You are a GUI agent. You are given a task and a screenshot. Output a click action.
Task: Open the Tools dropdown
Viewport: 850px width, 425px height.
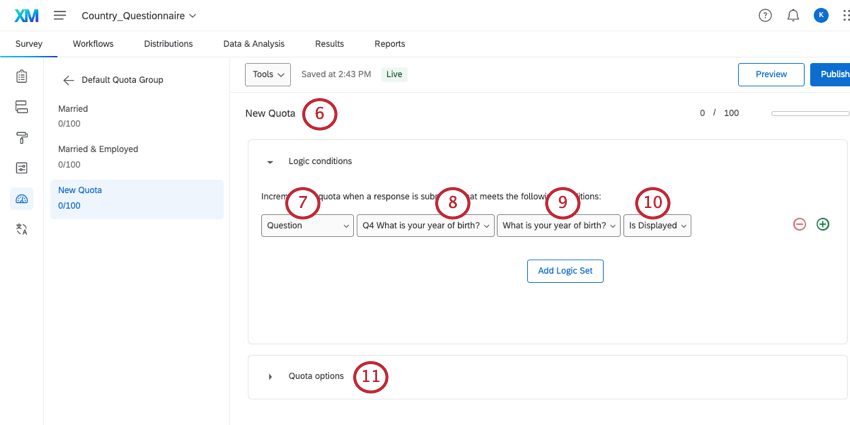pyautogui.click(x=268, y=74)
